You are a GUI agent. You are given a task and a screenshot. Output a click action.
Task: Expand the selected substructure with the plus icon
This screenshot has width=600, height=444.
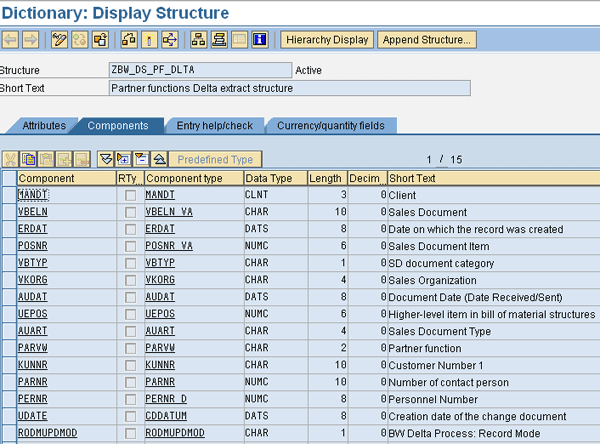pos(123,159)
